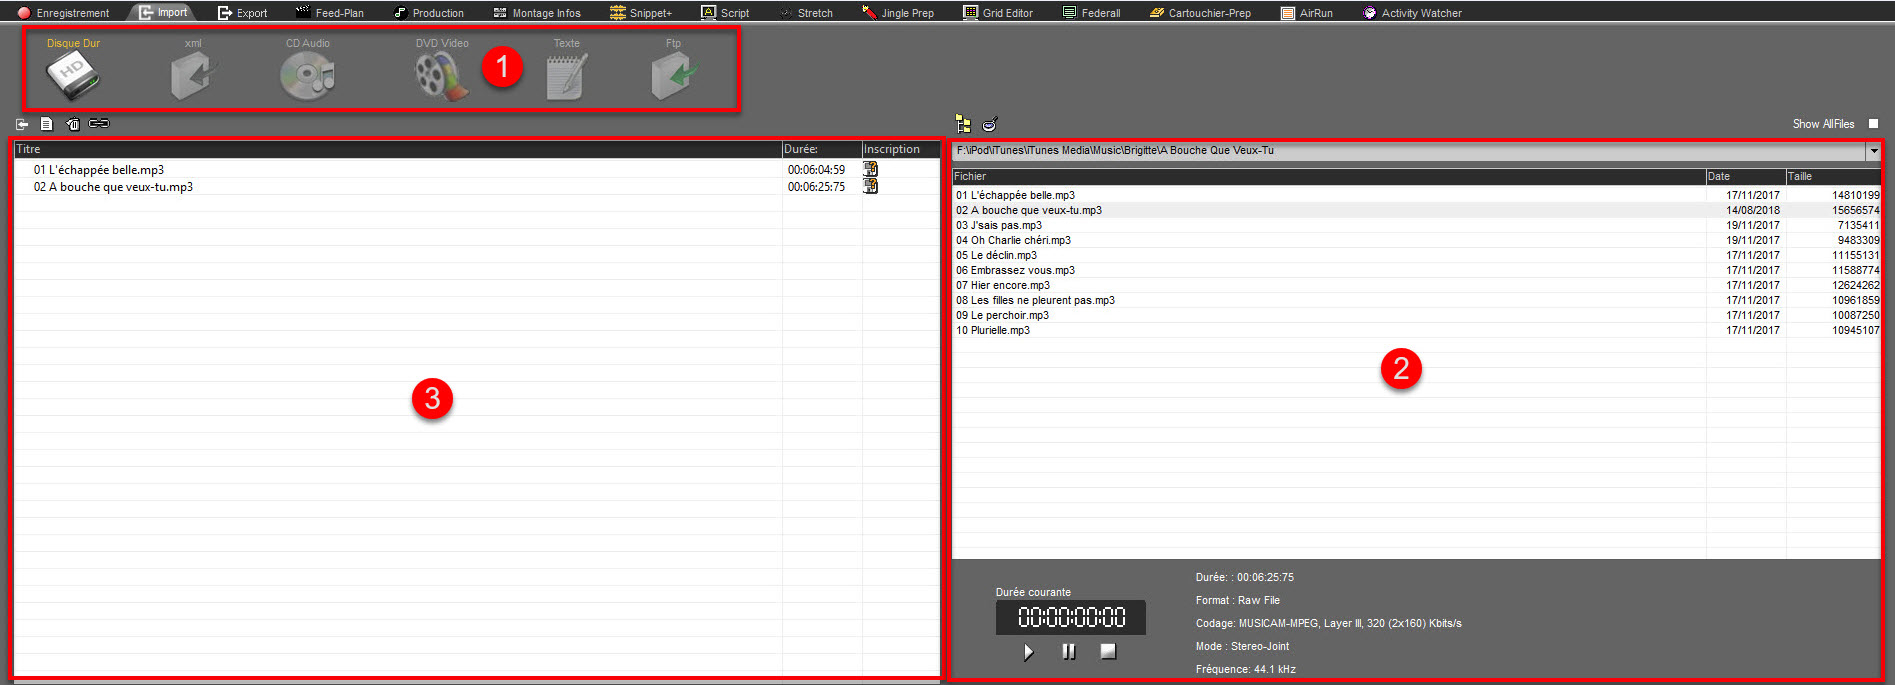Image resolution: width=1895 pixels, height=685 pixels.
Task: Click the Texte notepad import icon
Action: click(566, 76)
